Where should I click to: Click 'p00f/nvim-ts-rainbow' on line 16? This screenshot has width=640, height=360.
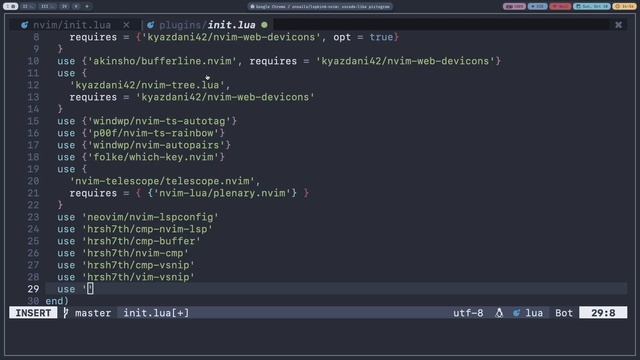153,133
